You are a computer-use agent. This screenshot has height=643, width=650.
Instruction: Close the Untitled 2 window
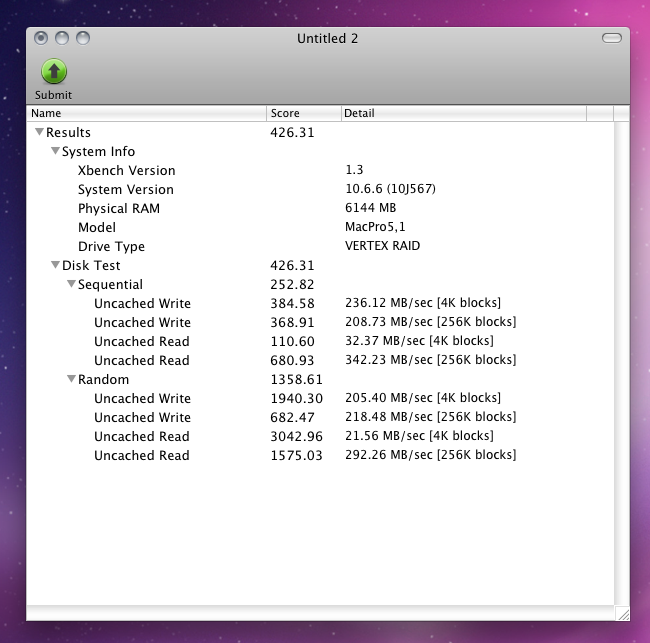coord(41,38)
